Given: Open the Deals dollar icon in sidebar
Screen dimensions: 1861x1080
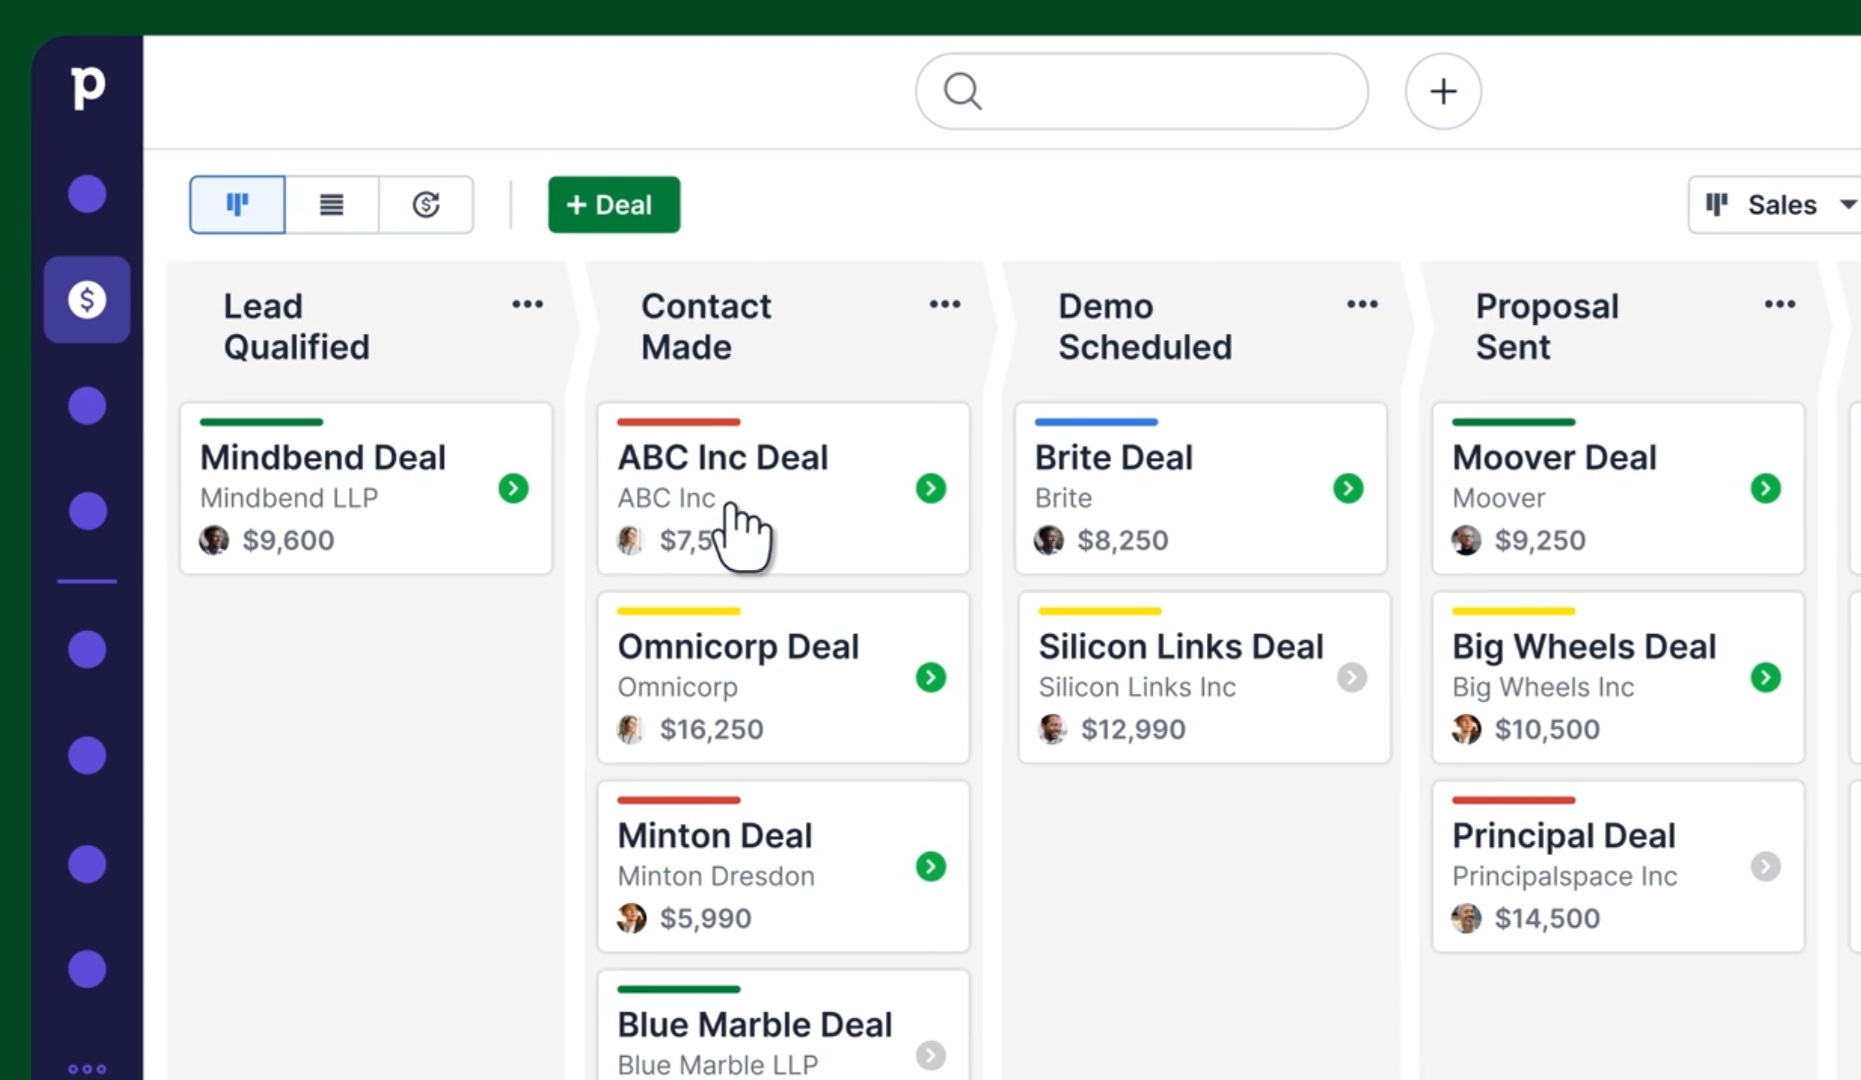Looking at the screenshot, I should click(87, 299).
